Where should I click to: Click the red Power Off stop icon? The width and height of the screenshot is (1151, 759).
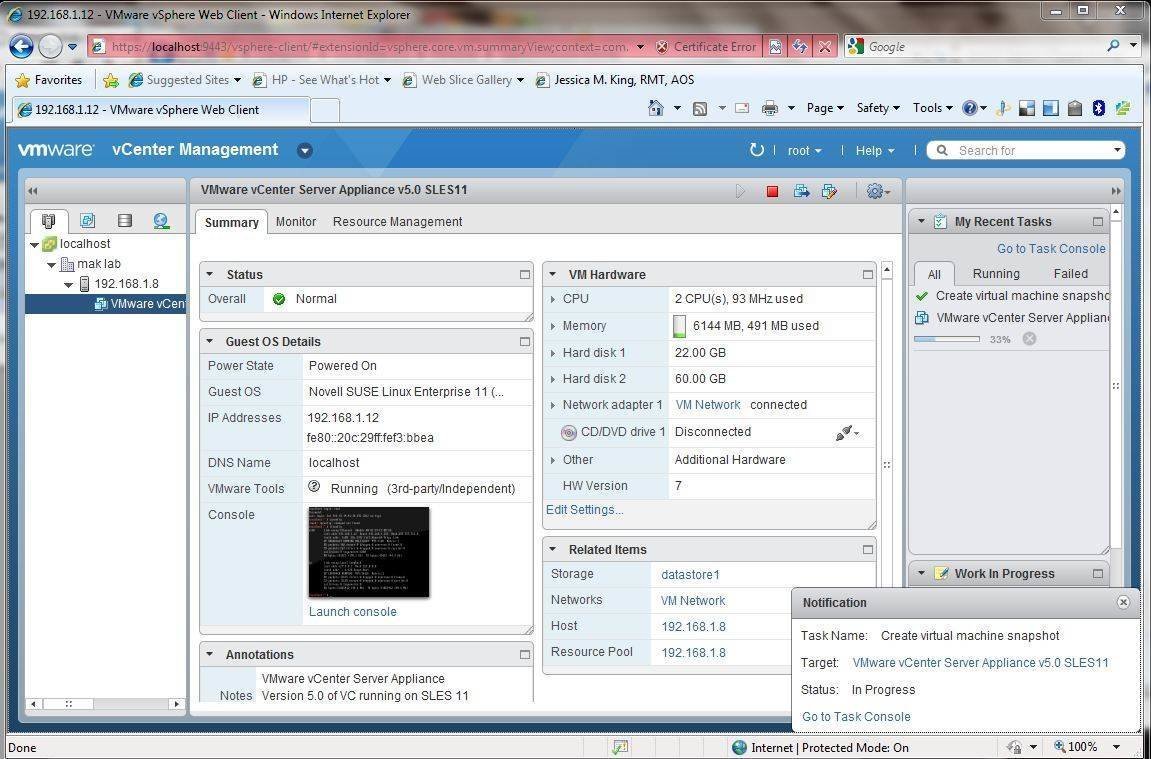pos(772,191)
